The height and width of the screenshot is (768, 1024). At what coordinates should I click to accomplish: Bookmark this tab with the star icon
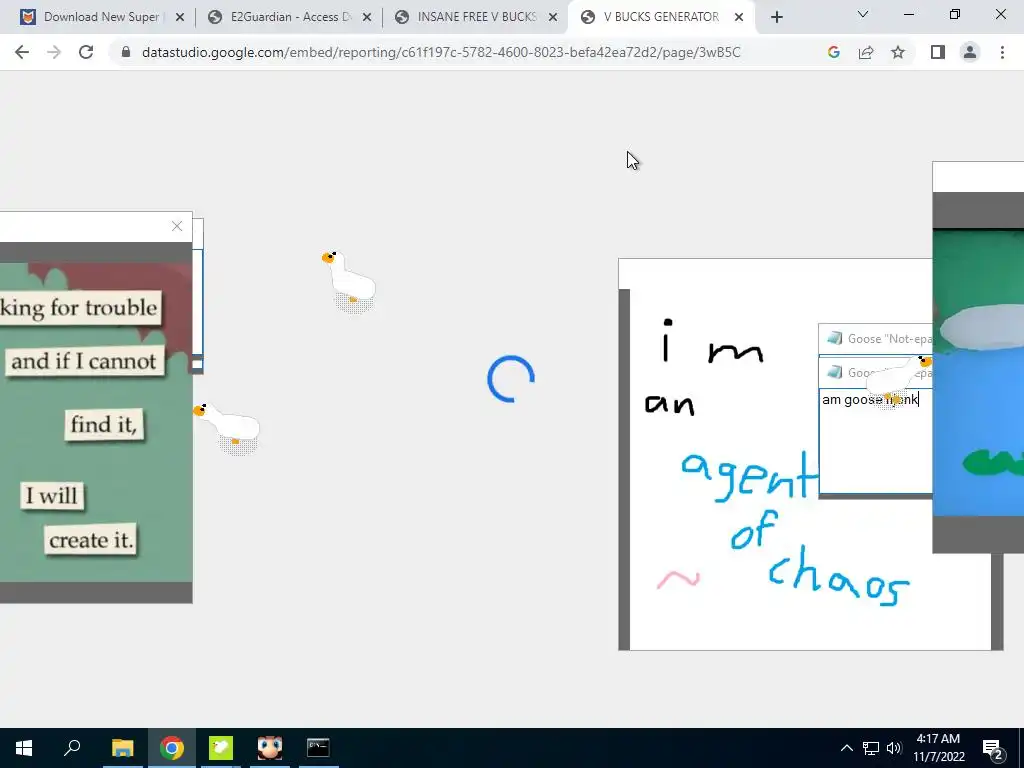898,52
